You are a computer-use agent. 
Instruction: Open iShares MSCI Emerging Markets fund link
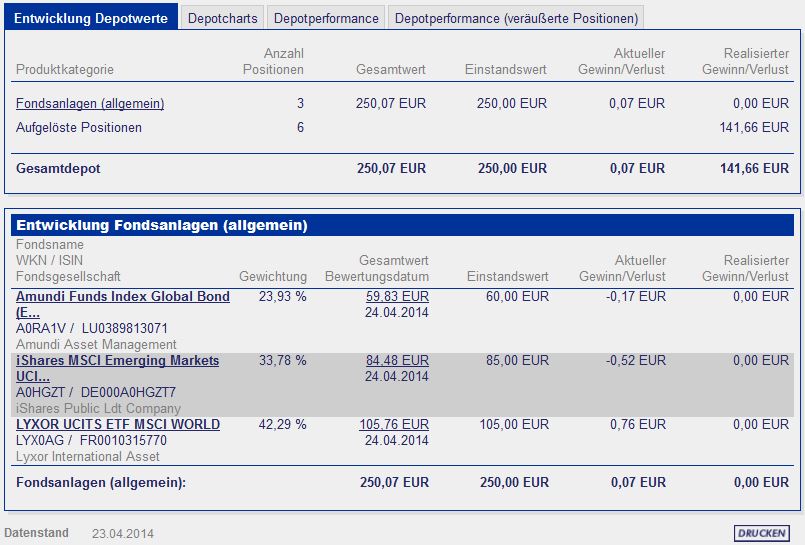(117, 361)
